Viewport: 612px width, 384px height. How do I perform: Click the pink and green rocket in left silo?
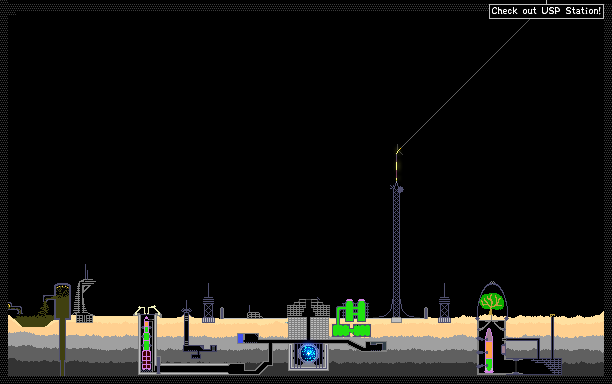click(x=146, y=343)
